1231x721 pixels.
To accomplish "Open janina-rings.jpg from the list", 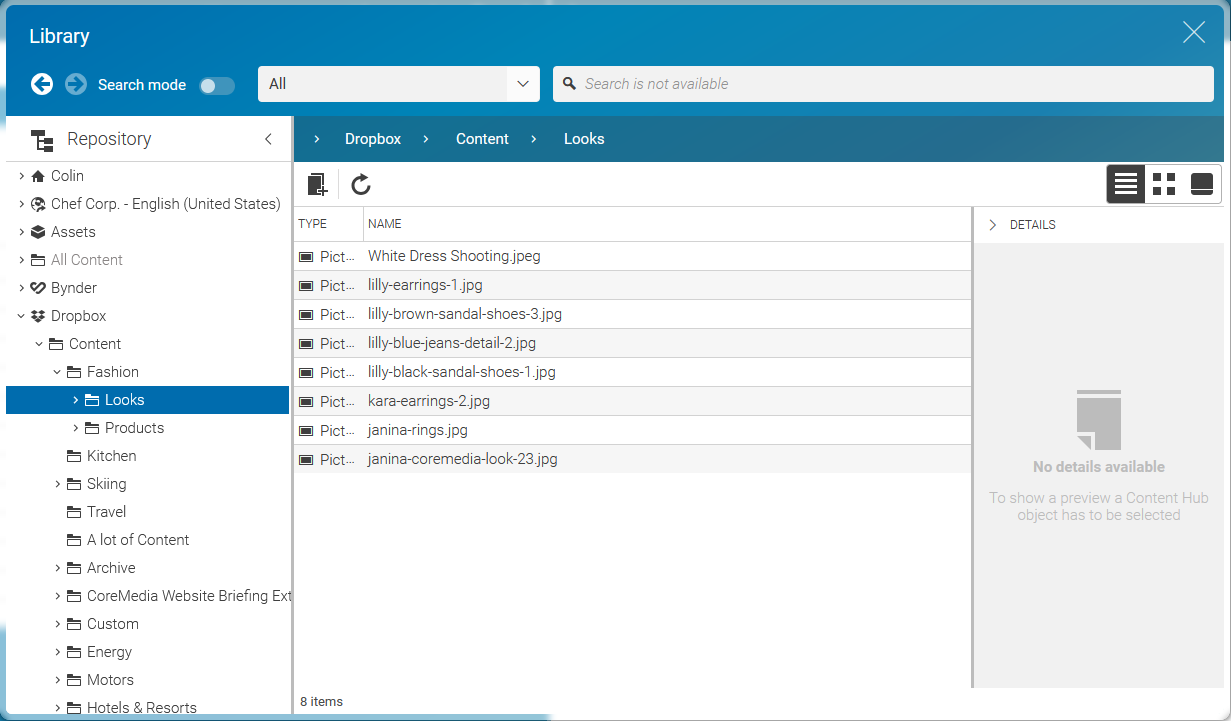I will pos(416,430).
